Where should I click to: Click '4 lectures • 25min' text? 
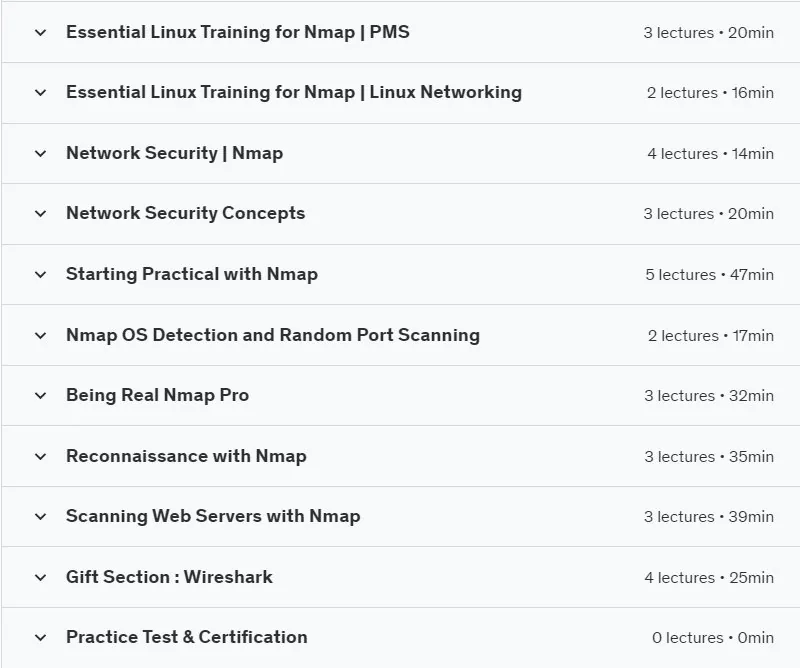[709, 578]
